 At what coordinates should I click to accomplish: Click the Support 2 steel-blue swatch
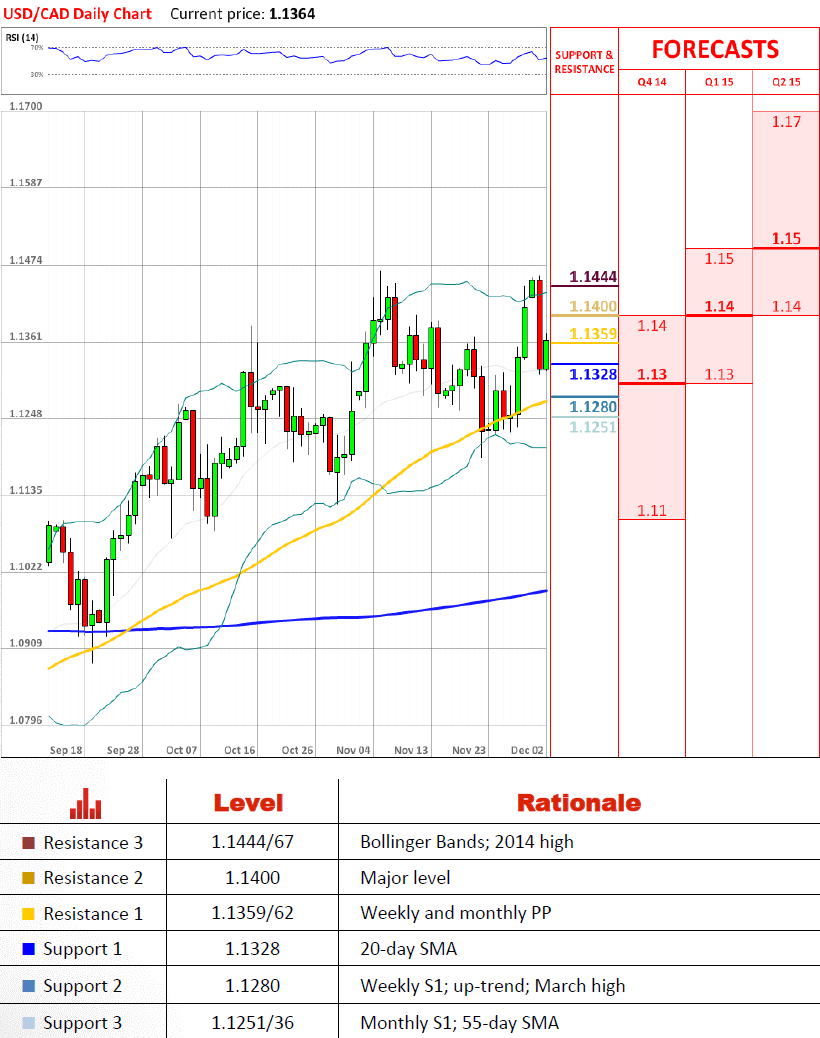coord(28,986)
